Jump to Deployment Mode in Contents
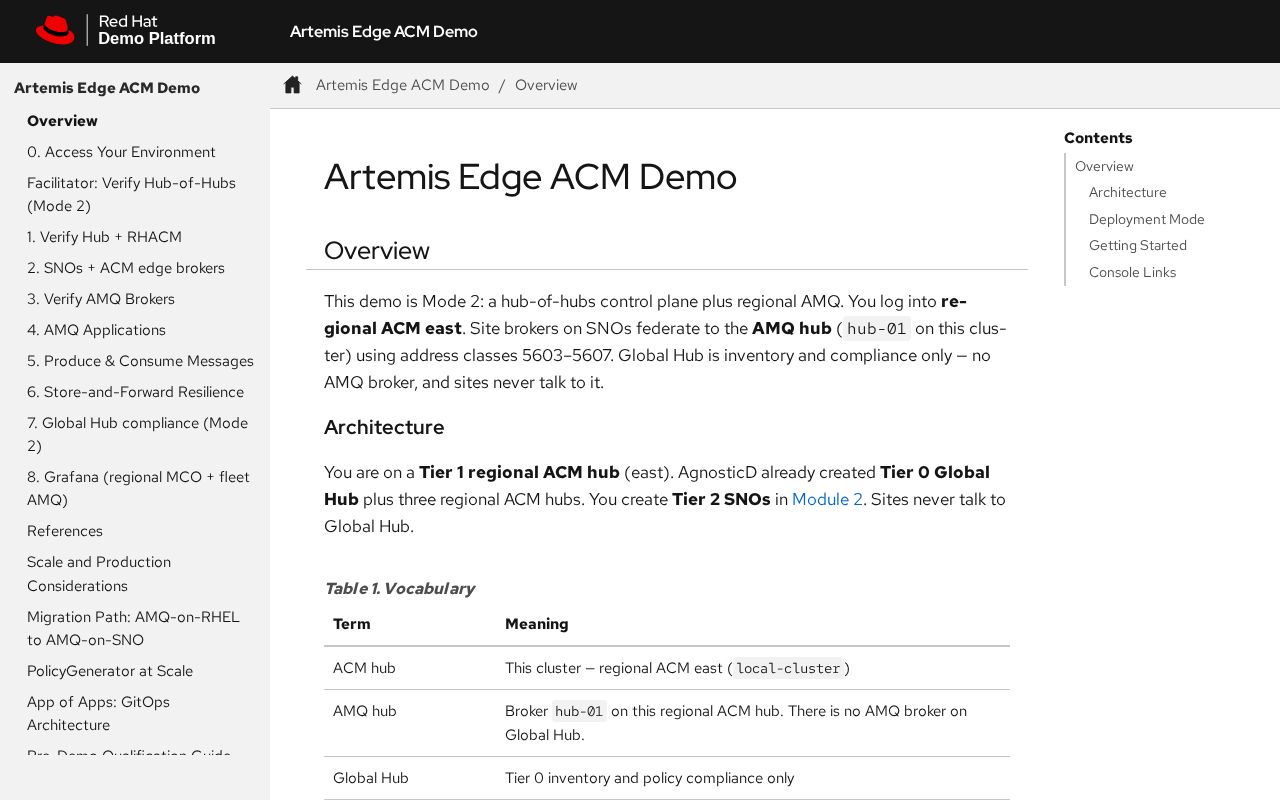 [1146, 219]
